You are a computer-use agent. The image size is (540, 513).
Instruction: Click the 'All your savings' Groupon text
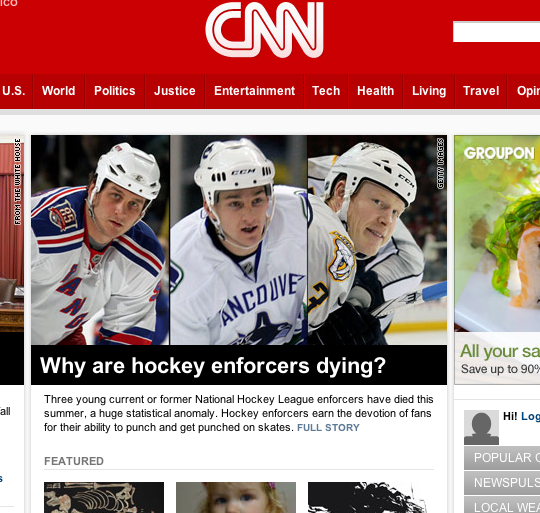[x=500, y=352]
